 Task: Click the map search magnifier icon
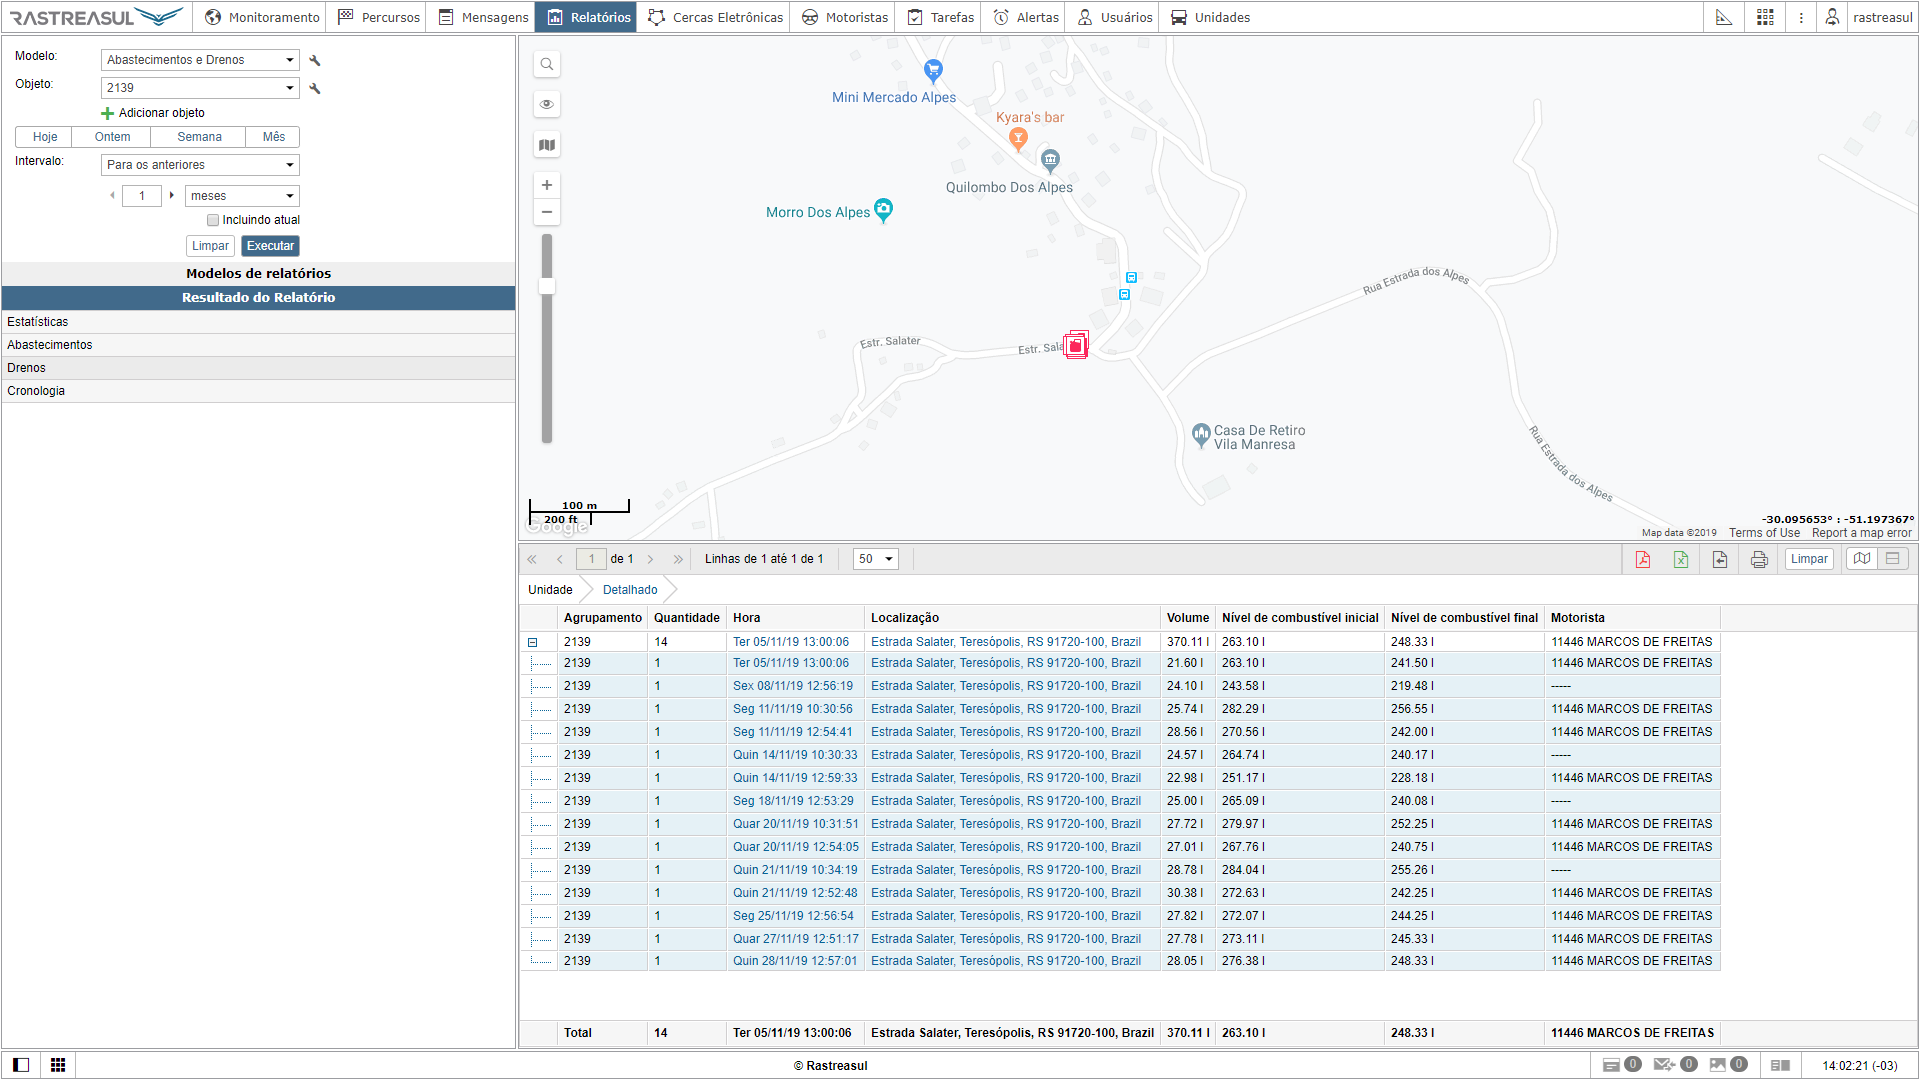click(x=547, y=64)
